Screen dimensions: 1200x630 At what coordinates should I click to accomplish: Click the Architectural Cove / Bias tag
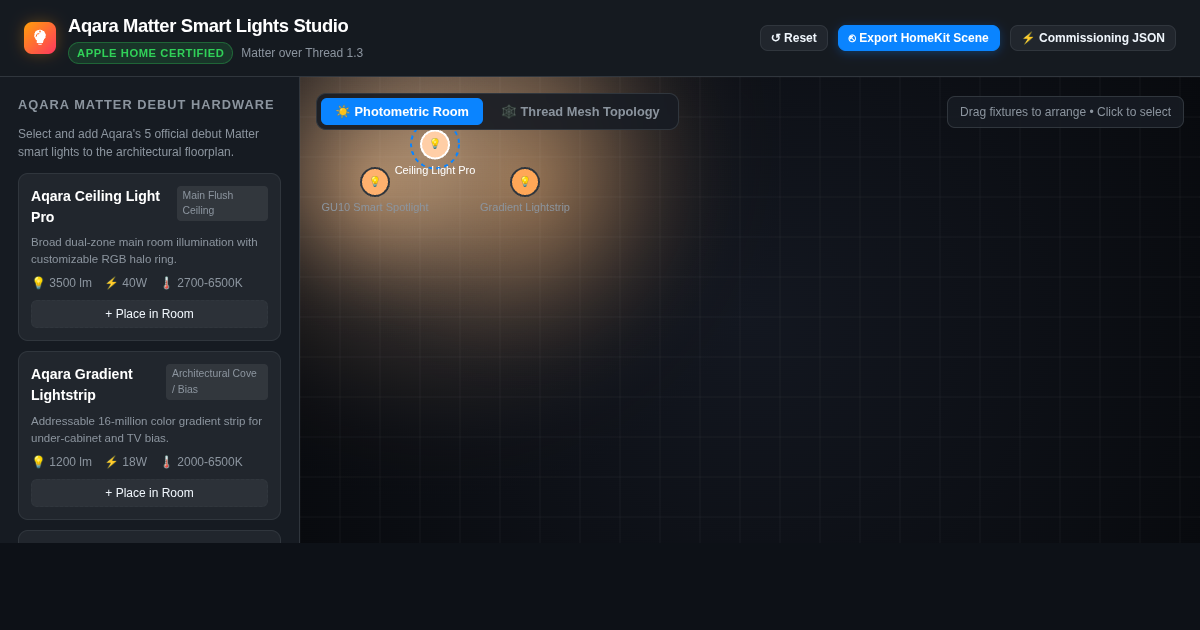(x=217, y=382)
